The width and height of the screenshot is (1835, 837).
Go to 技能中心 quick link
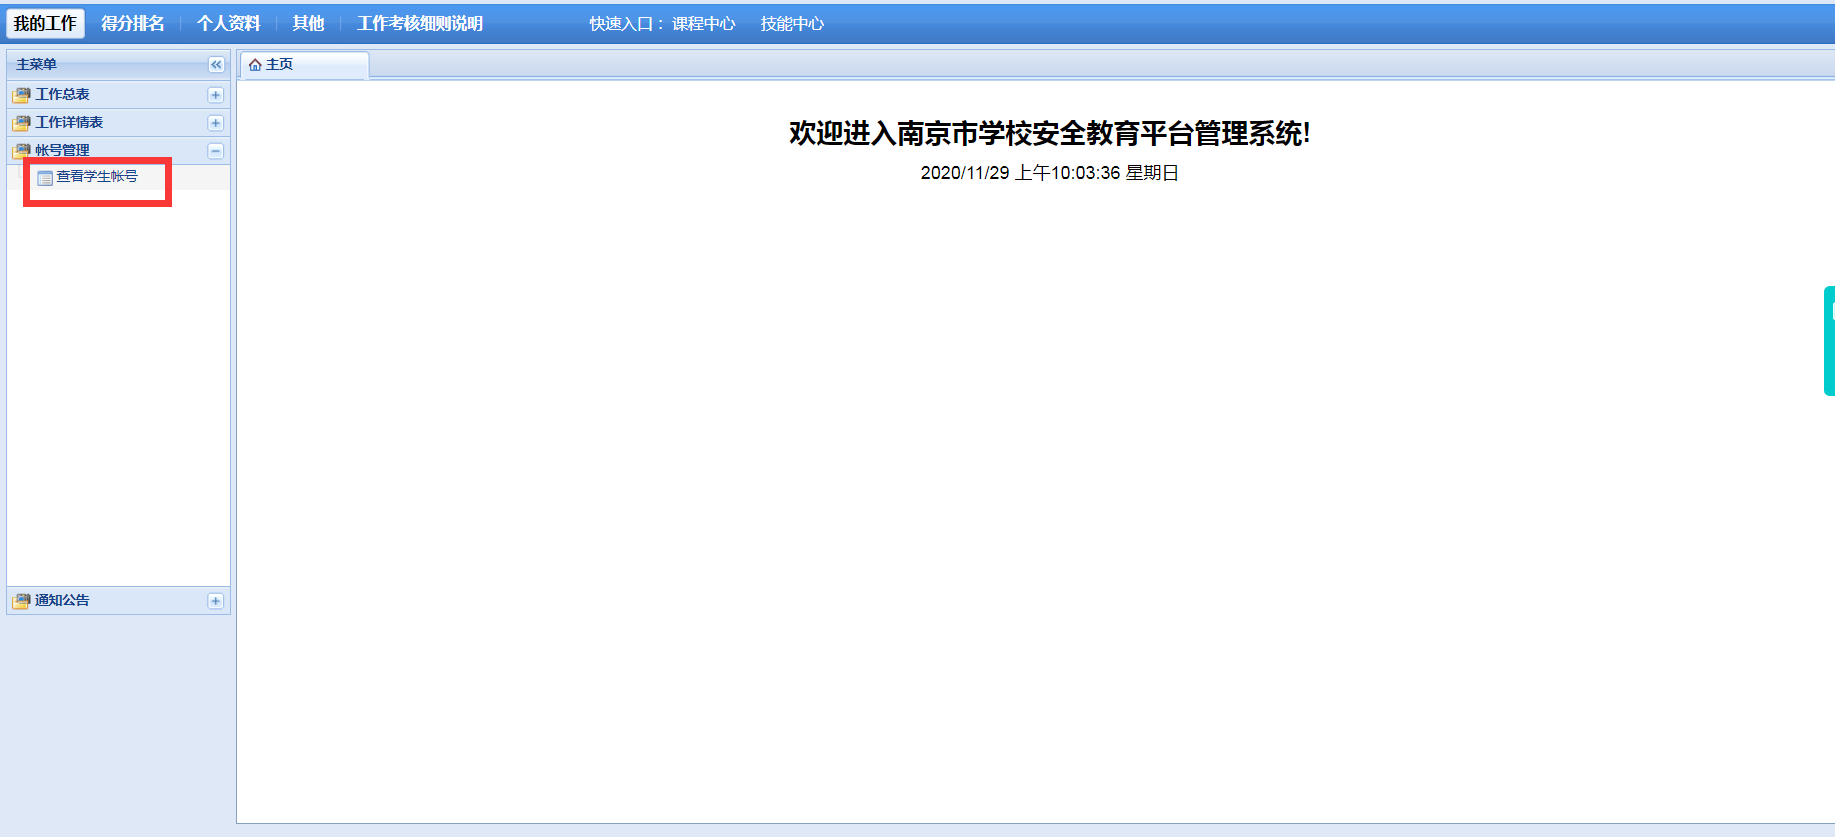pos(792,23)
